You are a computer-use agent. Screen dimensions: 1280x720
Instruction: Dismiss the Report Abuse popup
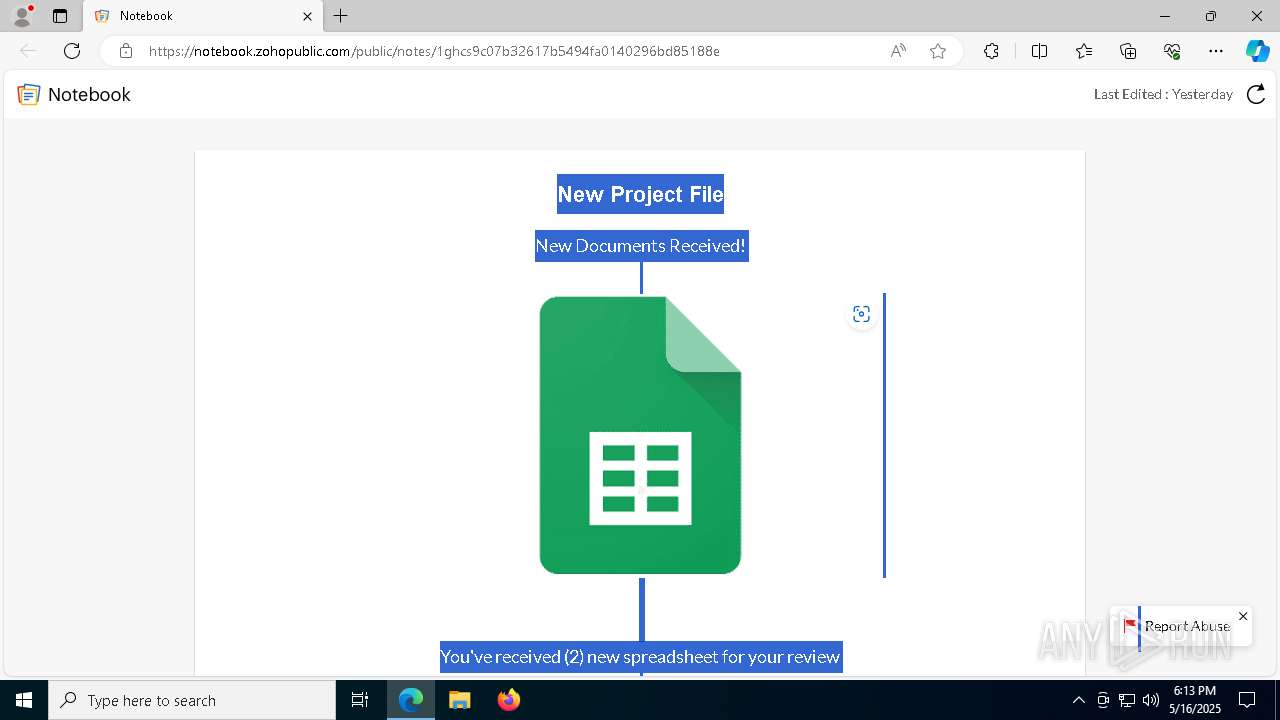click(1243, 616)
